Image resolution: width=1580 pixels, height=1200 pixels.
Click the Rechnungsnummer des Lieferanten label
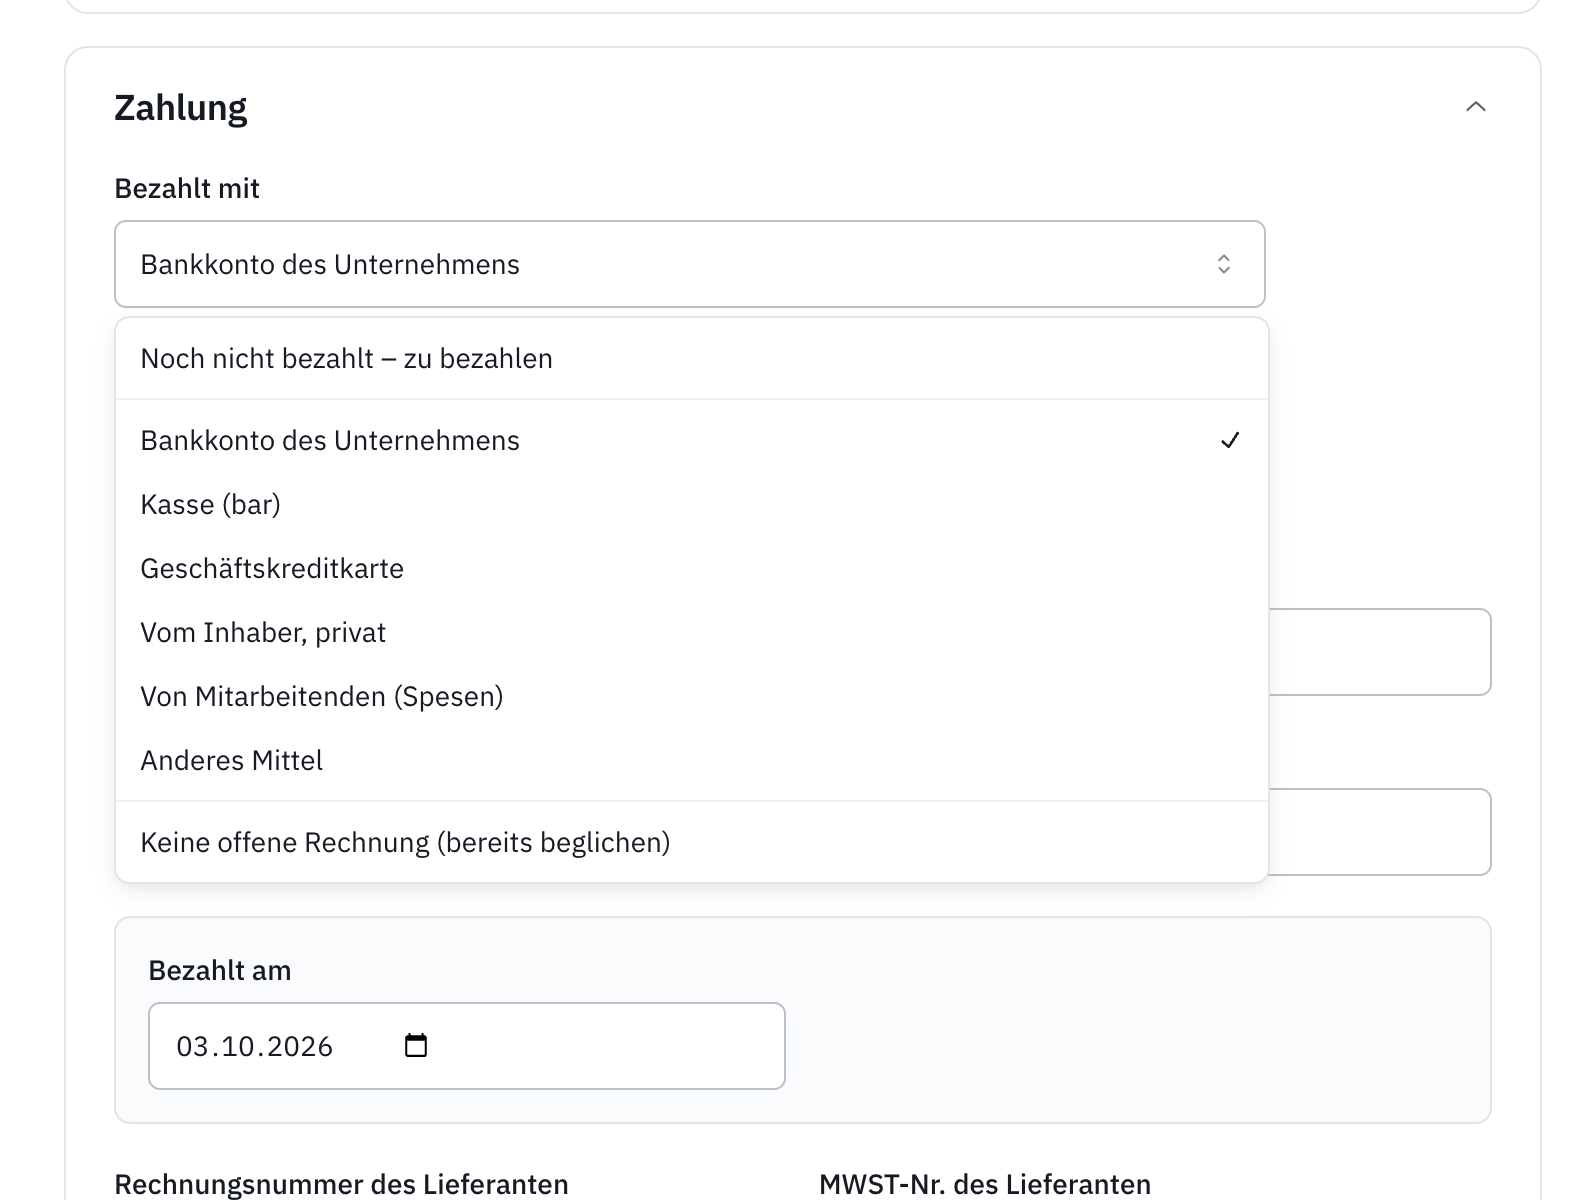[341, 1185]
